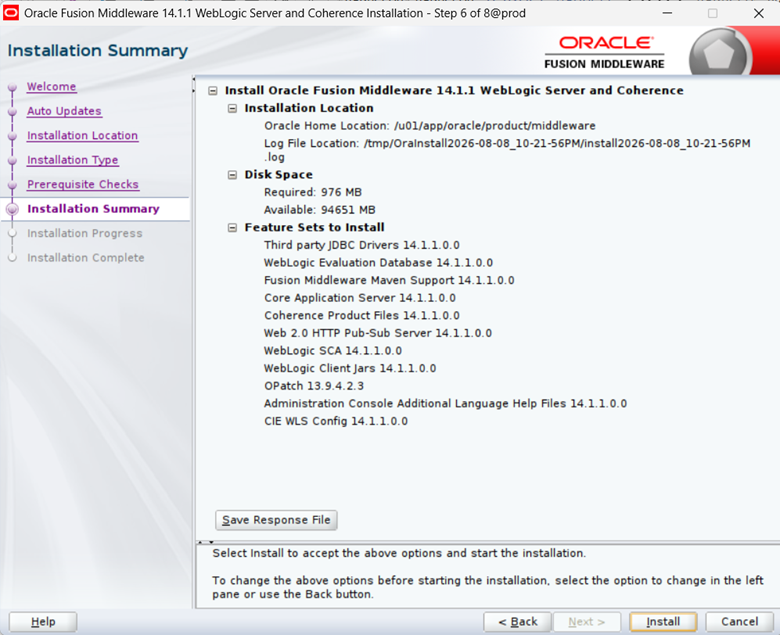Close the installer window
Viewport: 780px width, 635px height.
click(759, 13)
